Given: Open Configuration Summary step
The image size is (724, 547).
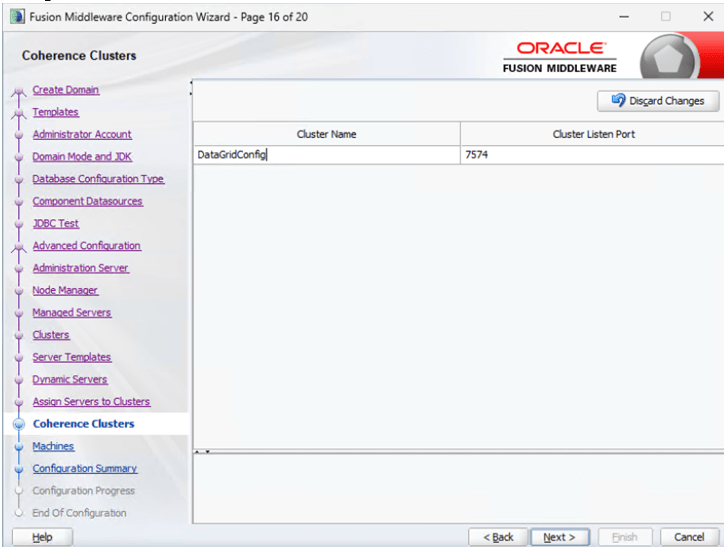Looking at the screenshot, I should [85, 469].
